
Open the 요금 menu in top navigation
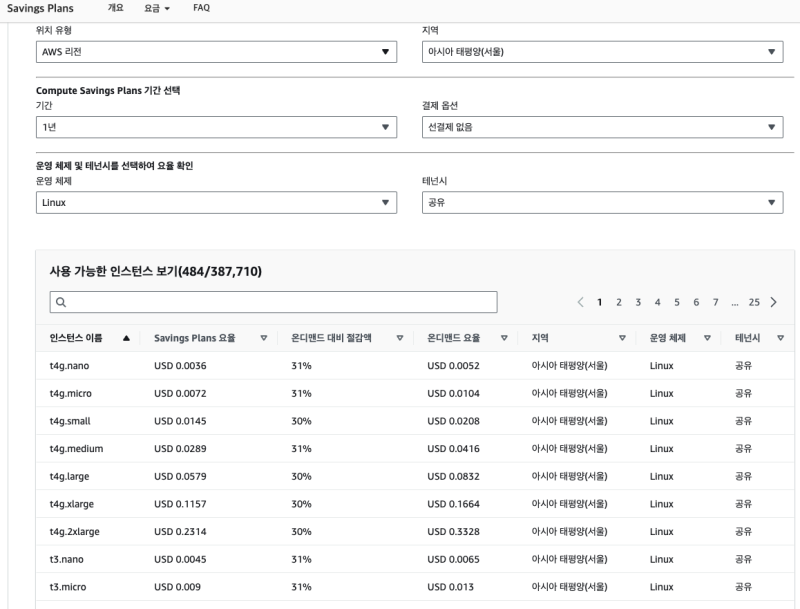point(156,8)
